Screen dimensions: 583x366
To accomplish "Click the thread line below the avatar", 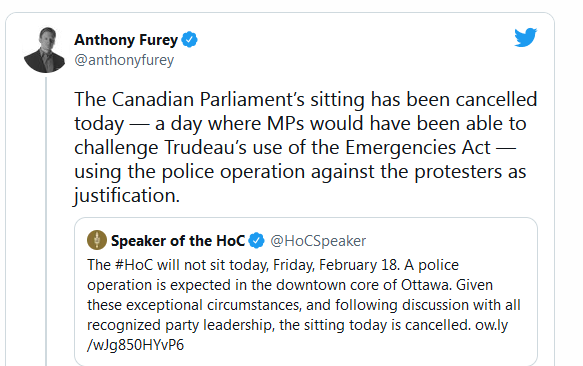I will (x=46, y=221).
